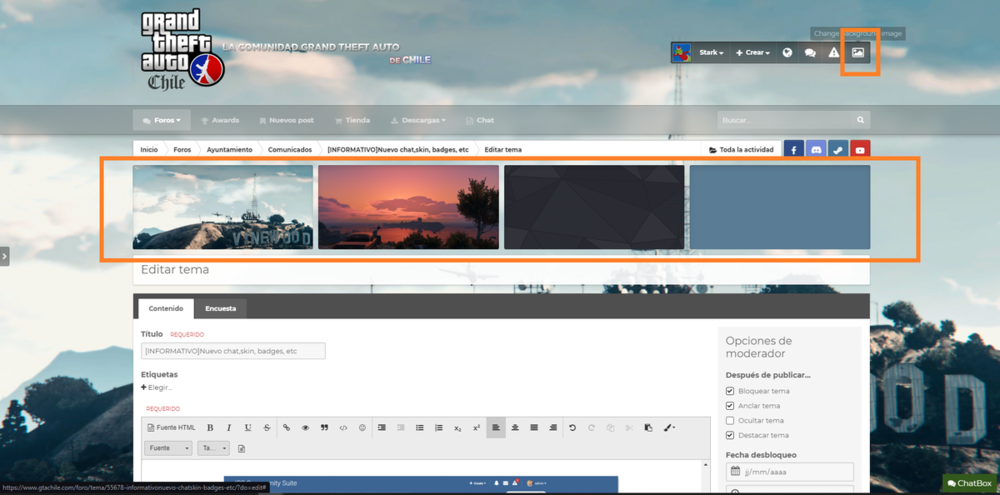Click the warning triangle reports icon
1000x495 pixels.
[834, 52]
